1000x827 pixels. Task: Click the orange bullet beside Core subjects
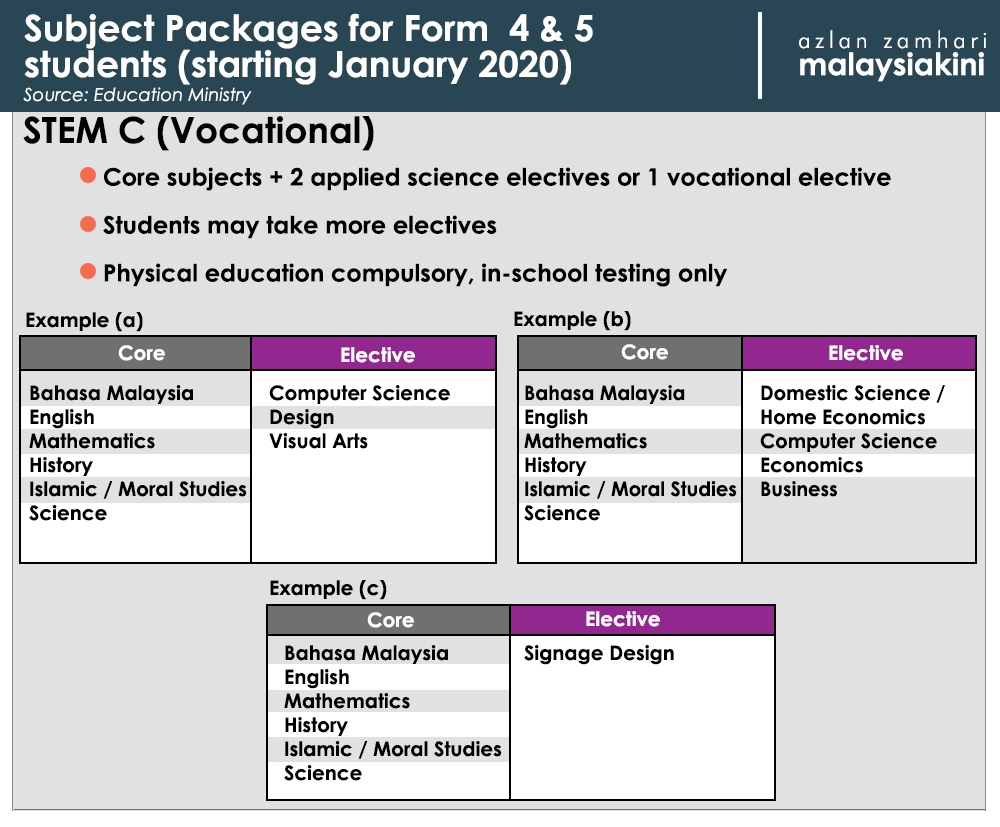(x=88, y=175)
